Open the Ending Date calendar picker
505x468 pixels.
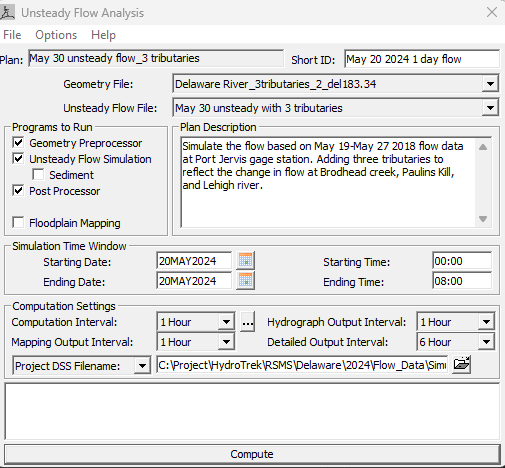[246, 281]
